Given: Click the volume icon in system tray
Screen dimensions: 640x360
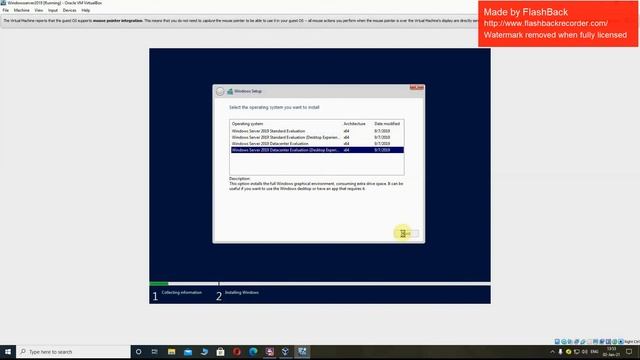Looking at the screenshot, I should 585,352.
